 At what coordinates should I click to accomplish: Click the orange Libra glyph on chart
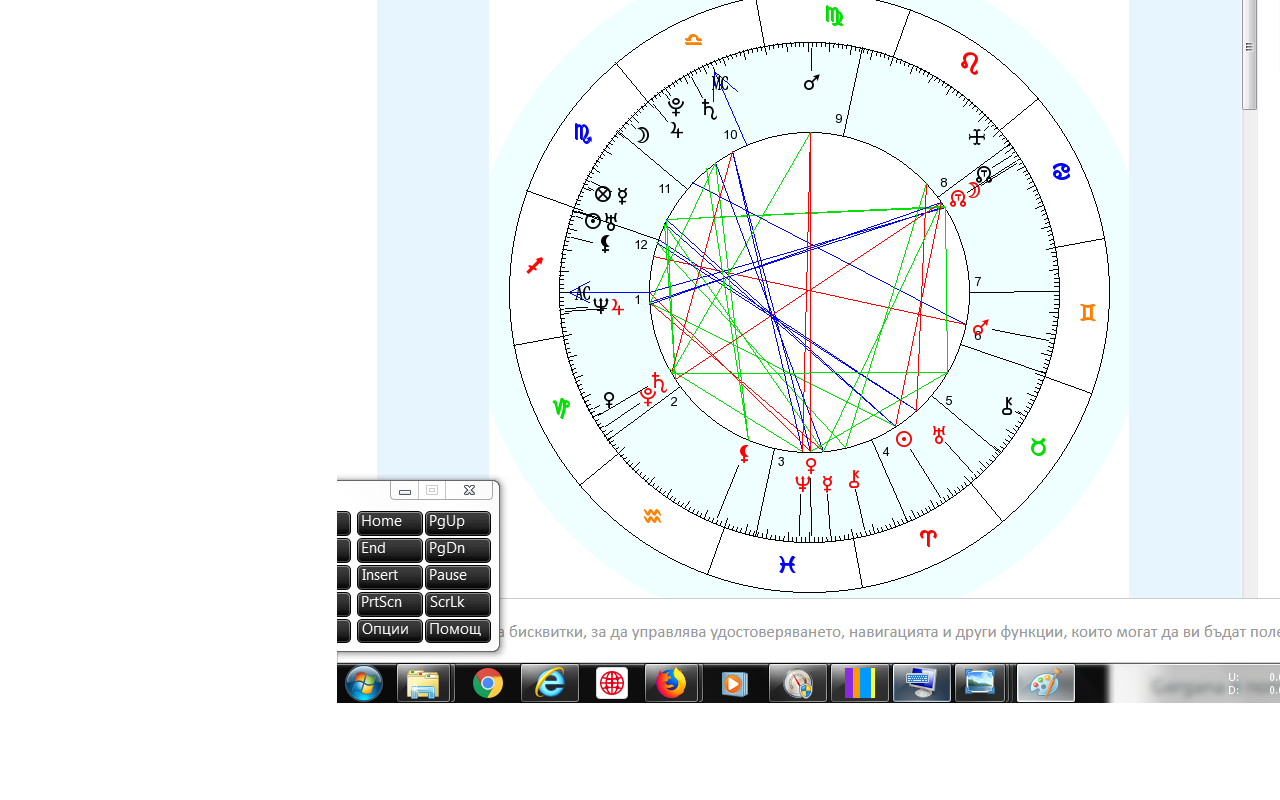click(x=693, y=40)
